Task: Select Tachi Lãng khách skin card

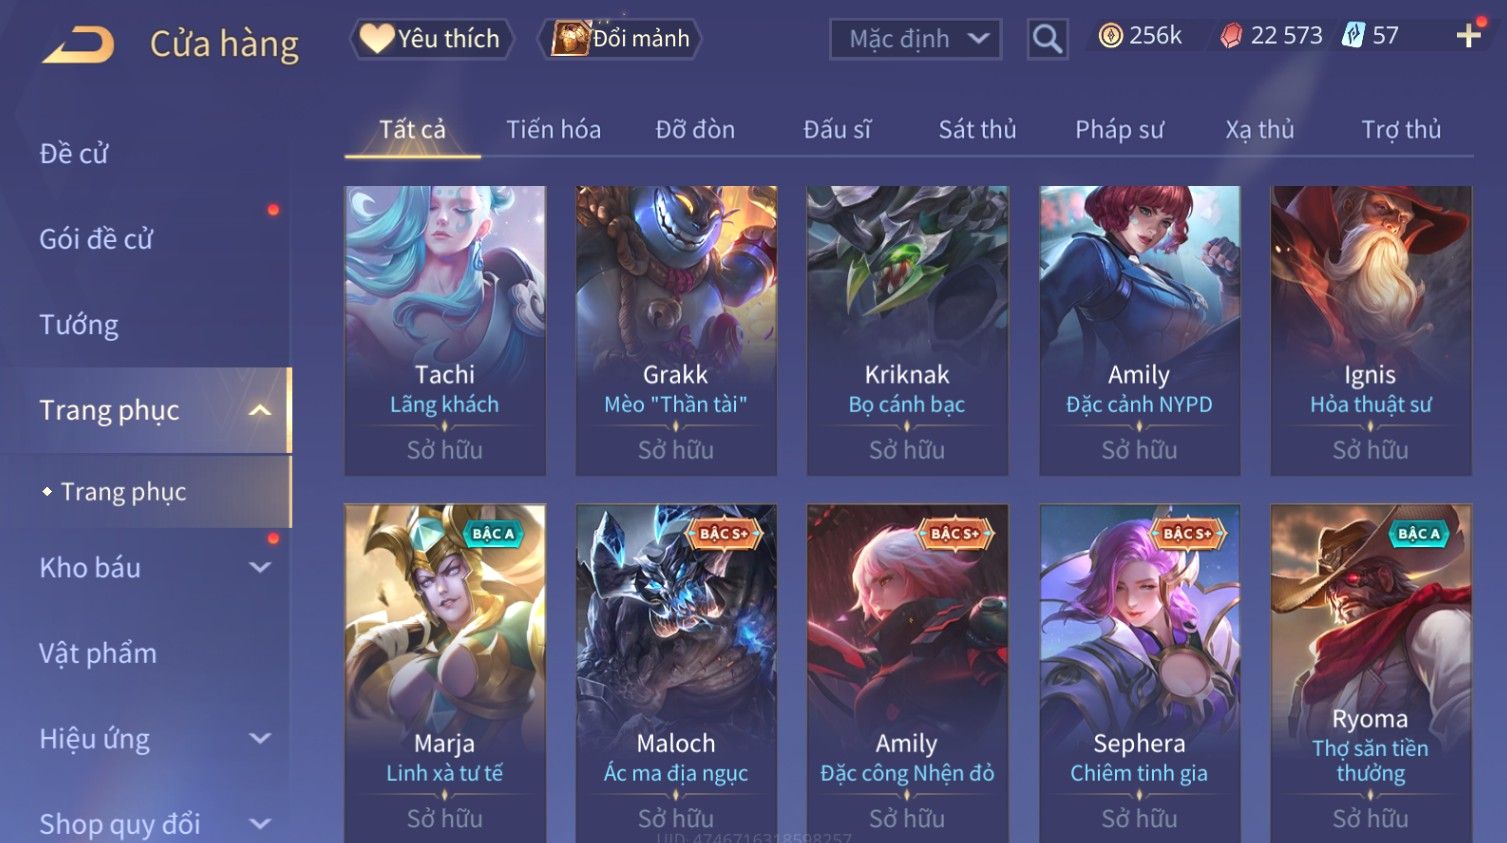Action: pyautogui.click(x=445, y=330)
